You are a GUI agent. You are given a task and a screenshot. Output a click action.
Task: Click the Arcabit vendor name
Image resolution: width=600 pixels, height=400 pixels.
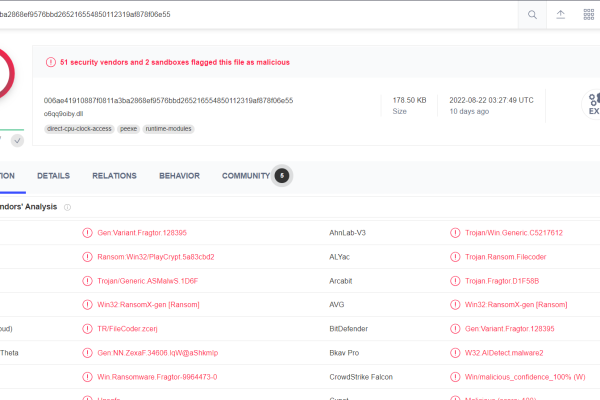click(x=341, y=281)
